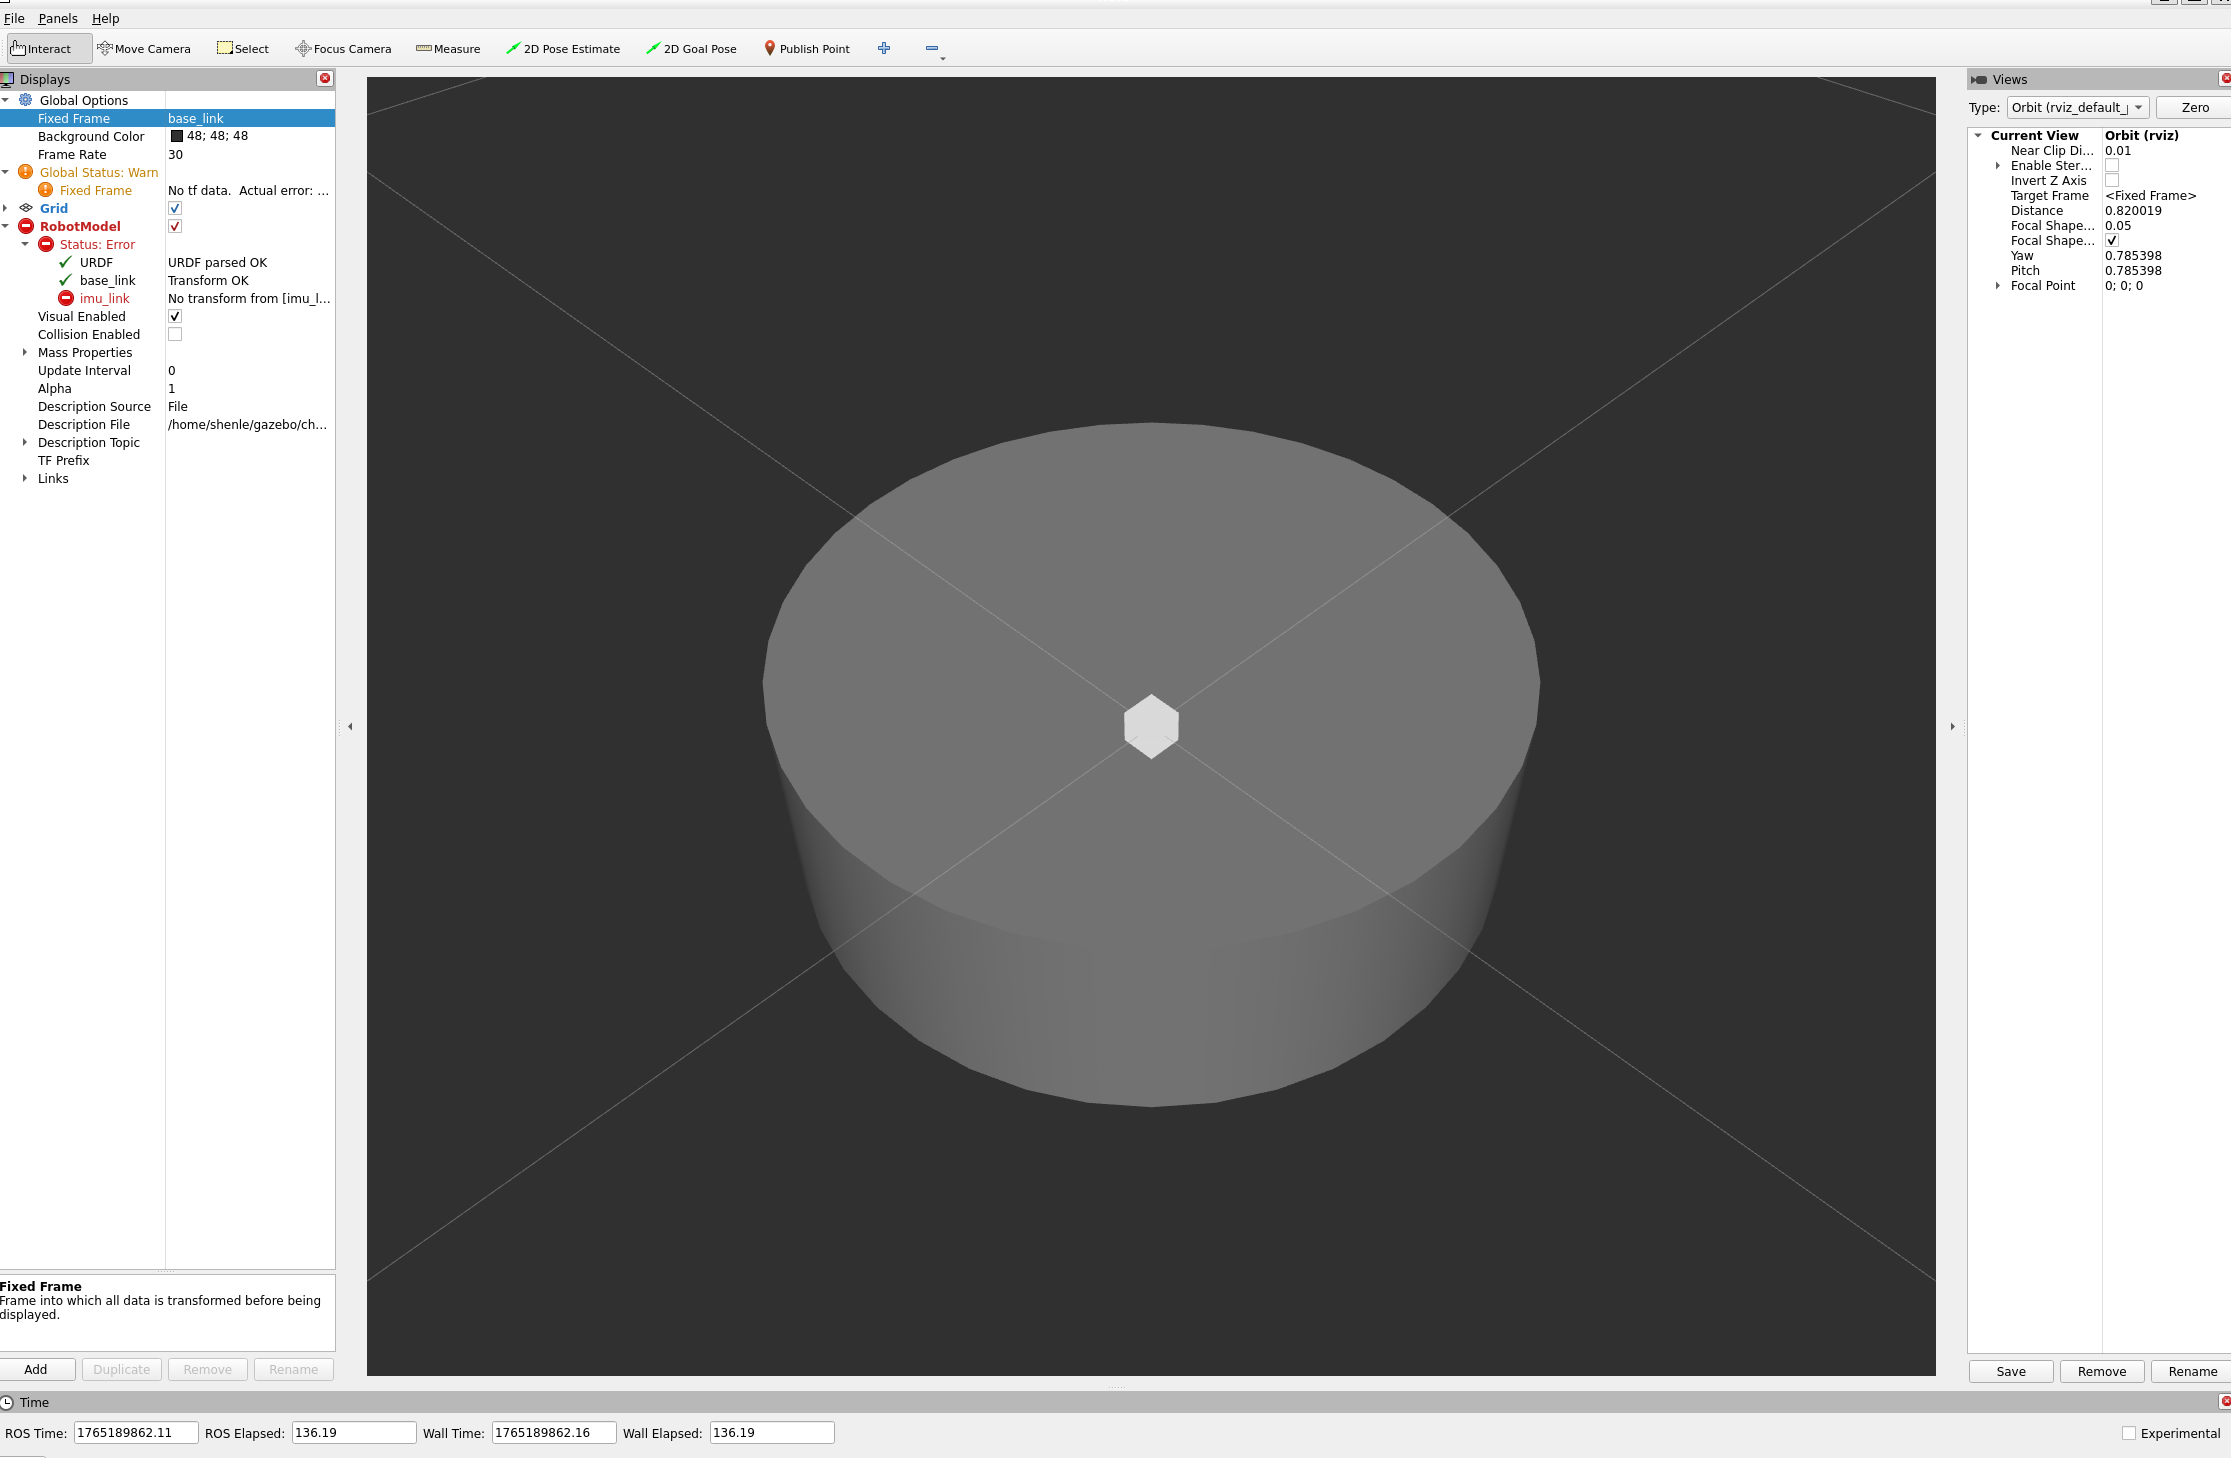
Task: Open the view Type dropdown
Action: coord(2077,107)
